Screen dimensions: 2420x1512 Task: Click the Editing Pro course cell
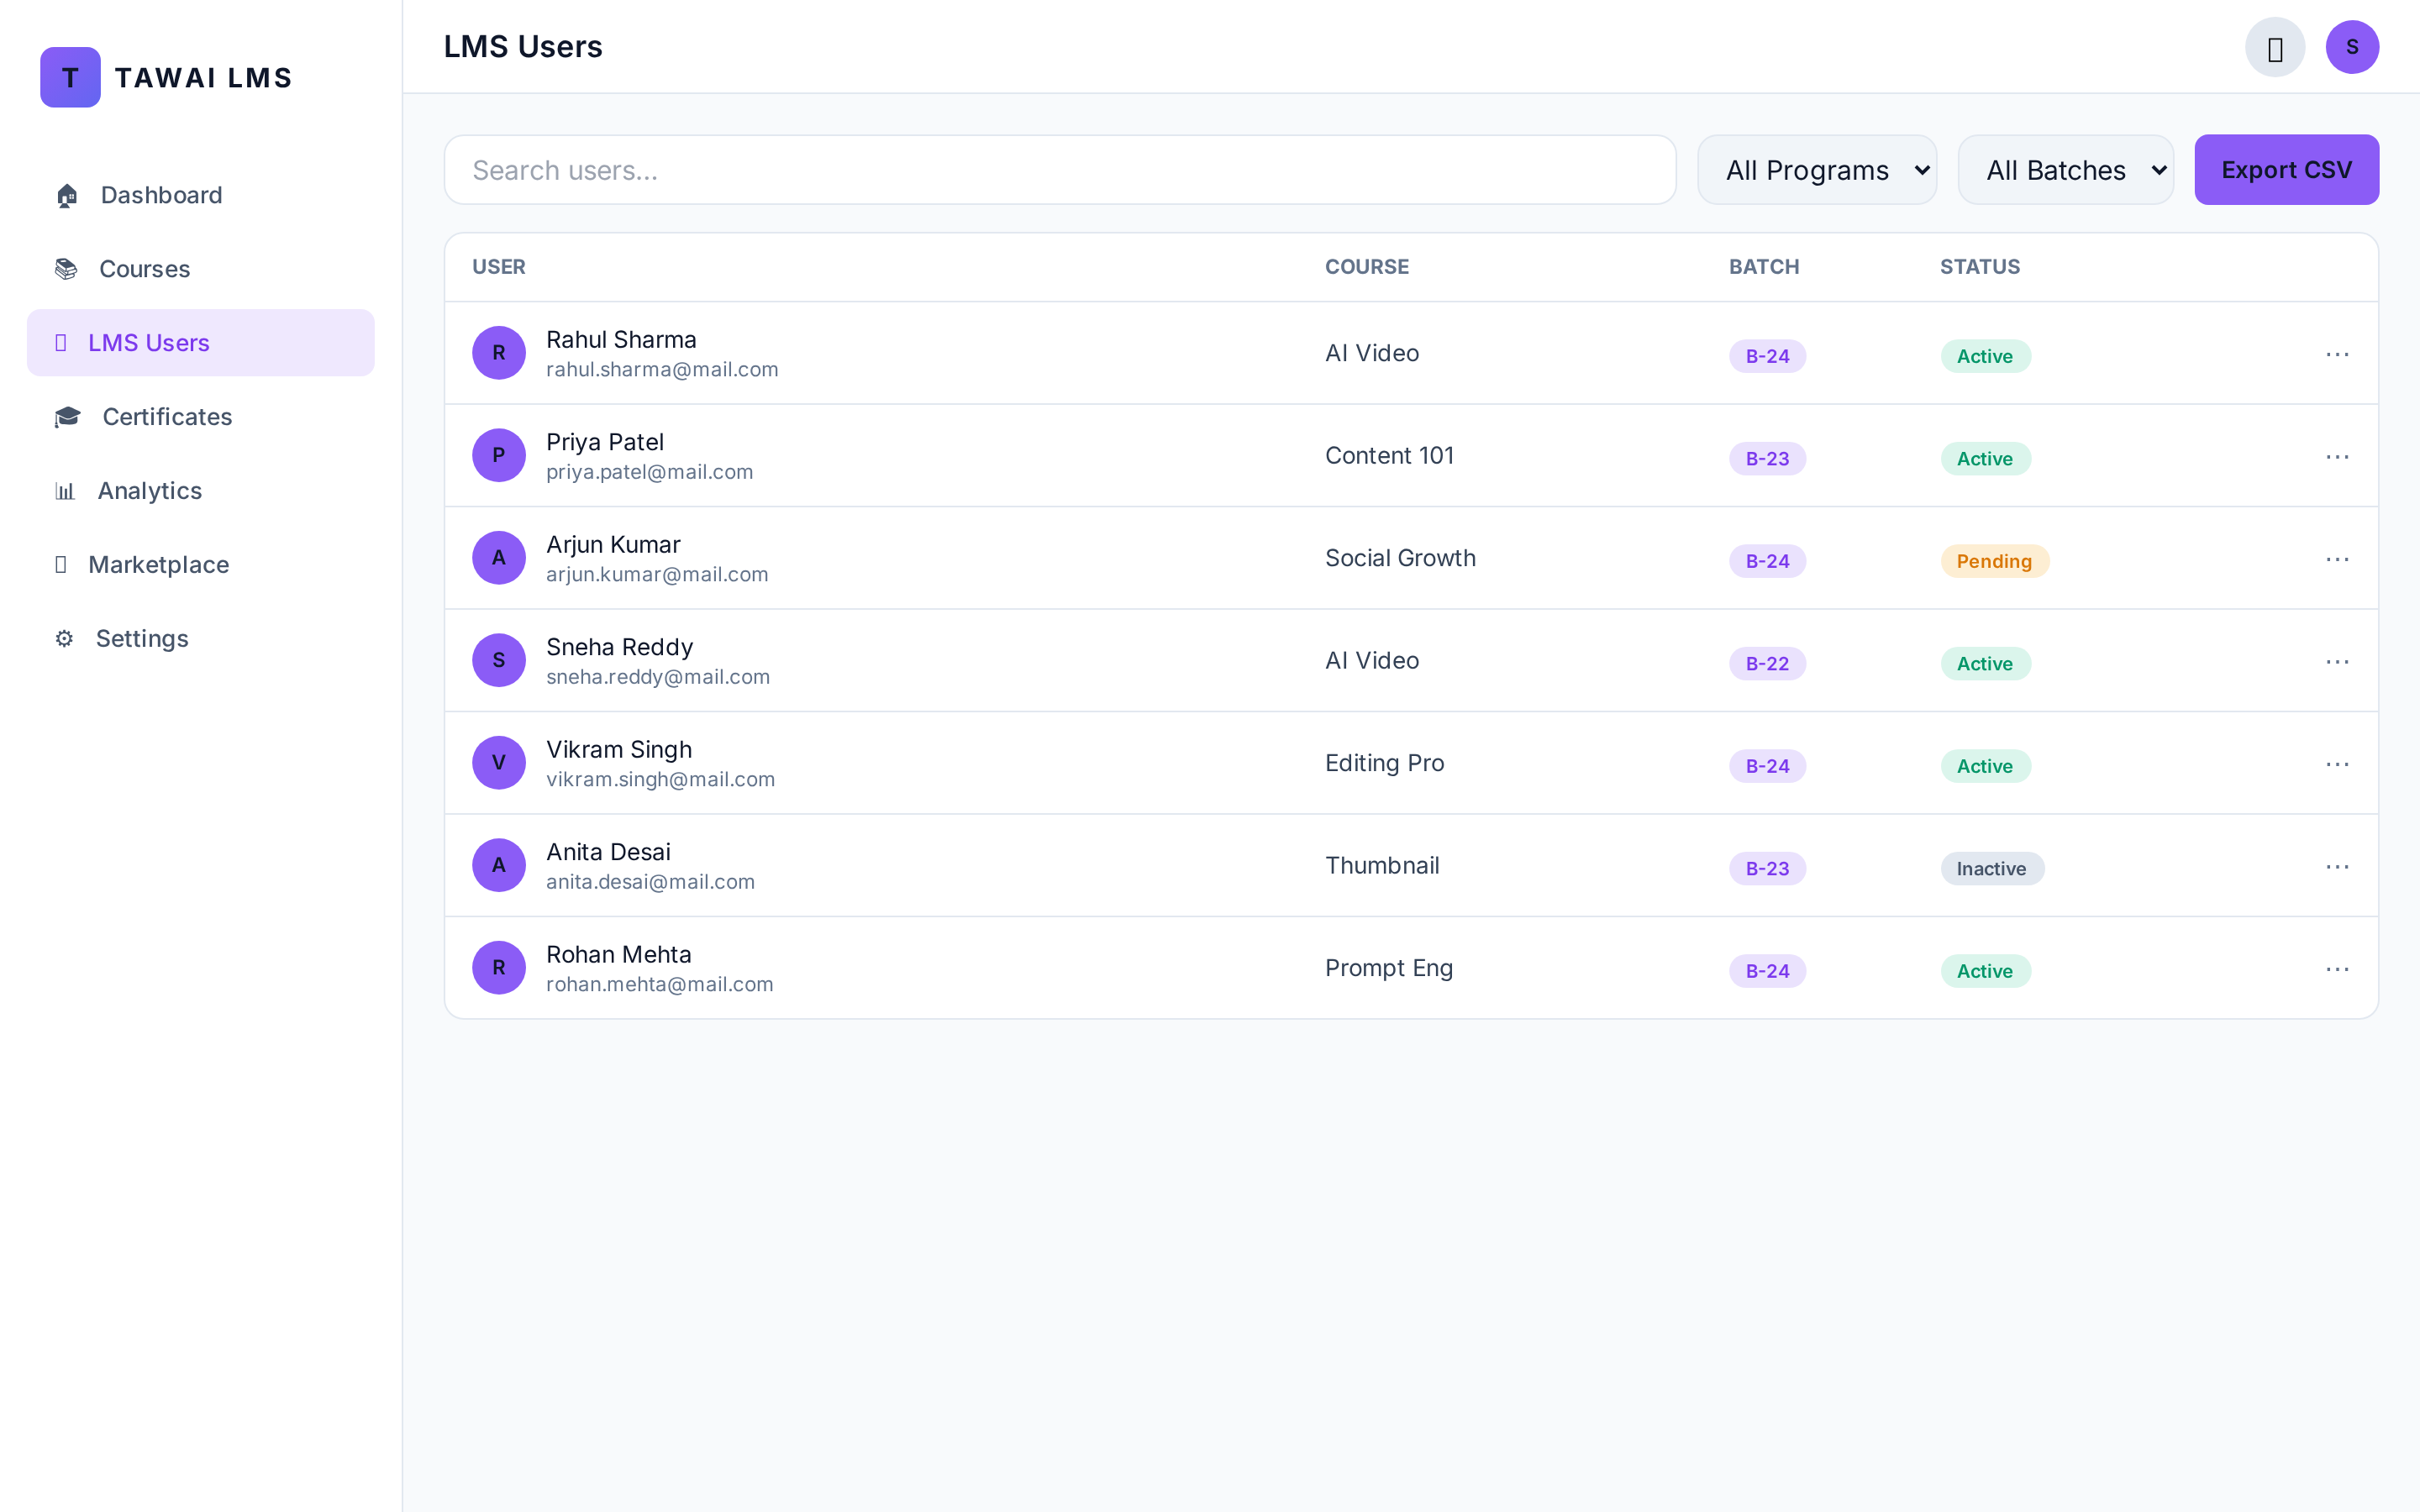click(1384, 763)
